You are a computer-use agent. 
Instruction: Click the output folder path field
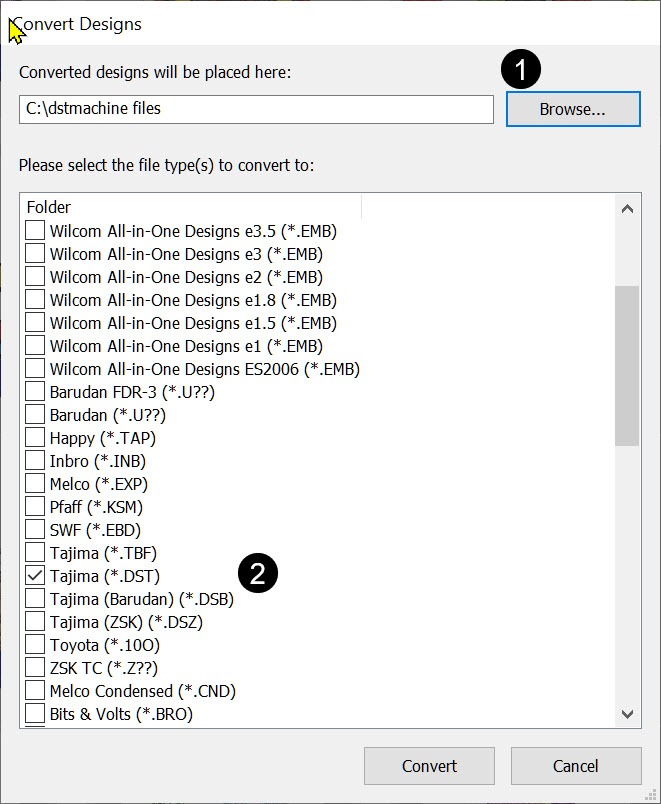click(256, 109)
